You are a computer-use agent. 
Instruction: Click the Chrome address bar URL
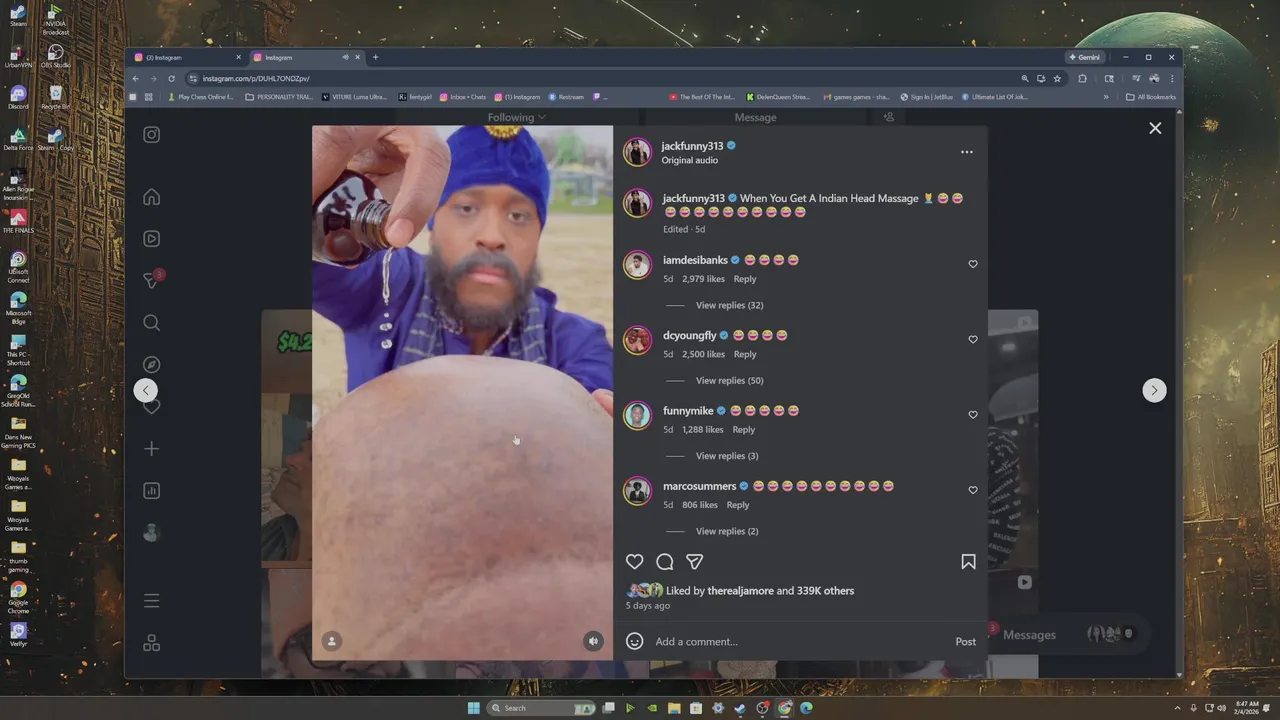[256, 78]
